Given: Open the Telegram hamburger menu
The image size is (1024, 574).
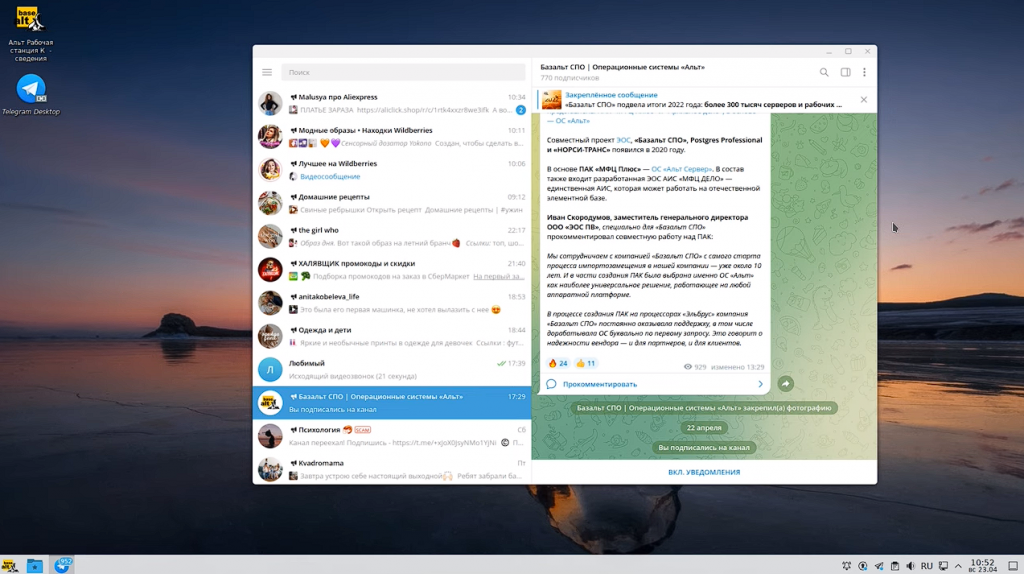Looking at the screenshot, I should (x=267, y=72).
